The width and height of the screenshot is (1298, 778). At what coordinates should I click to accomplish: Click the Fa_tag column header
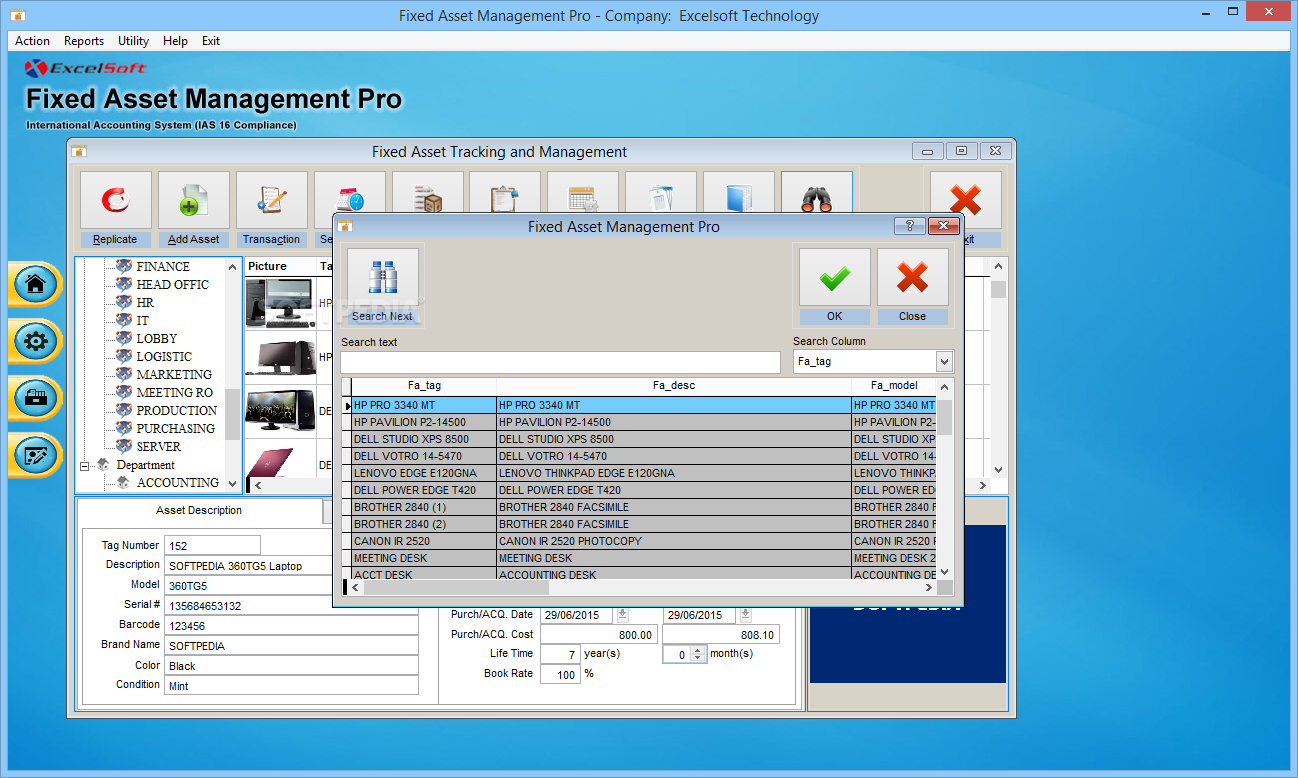click(424, 386)
